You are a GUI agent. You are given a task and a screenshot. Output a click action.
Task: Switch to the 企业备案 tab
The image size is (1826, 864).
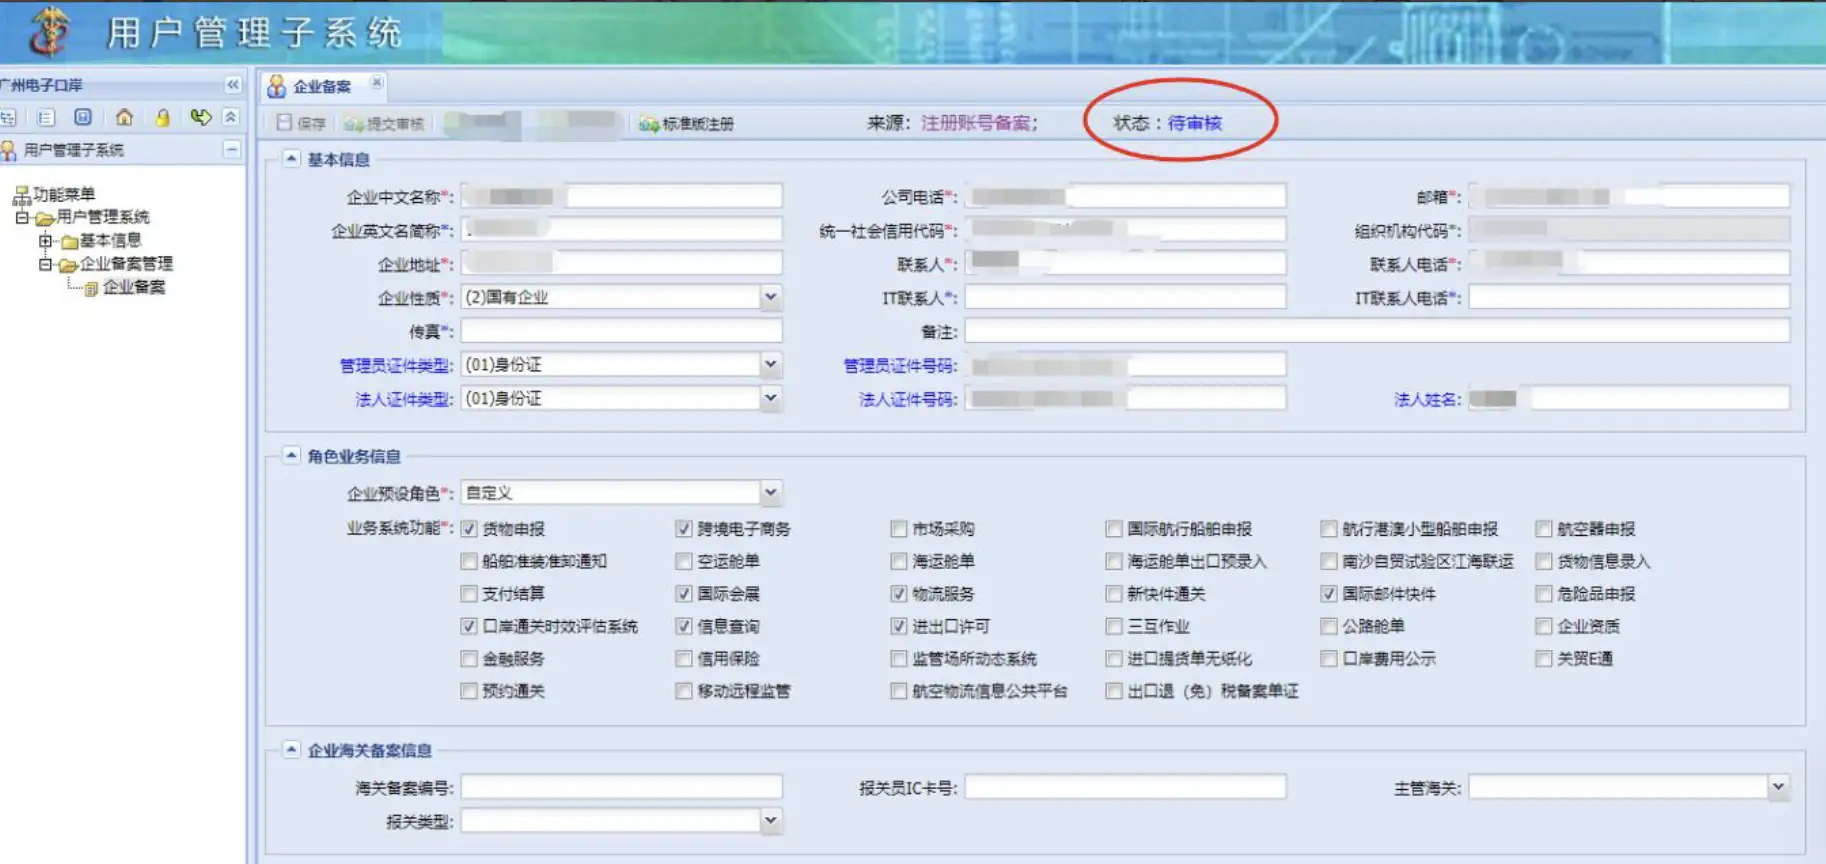coord(322,87)
